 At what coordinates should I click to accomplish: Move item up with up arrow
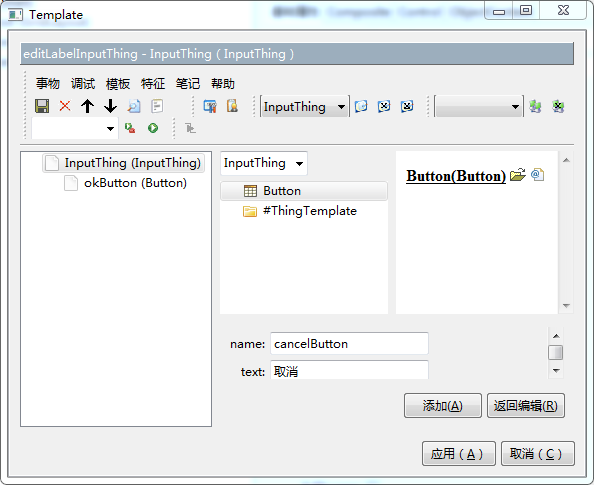(88, 106)
